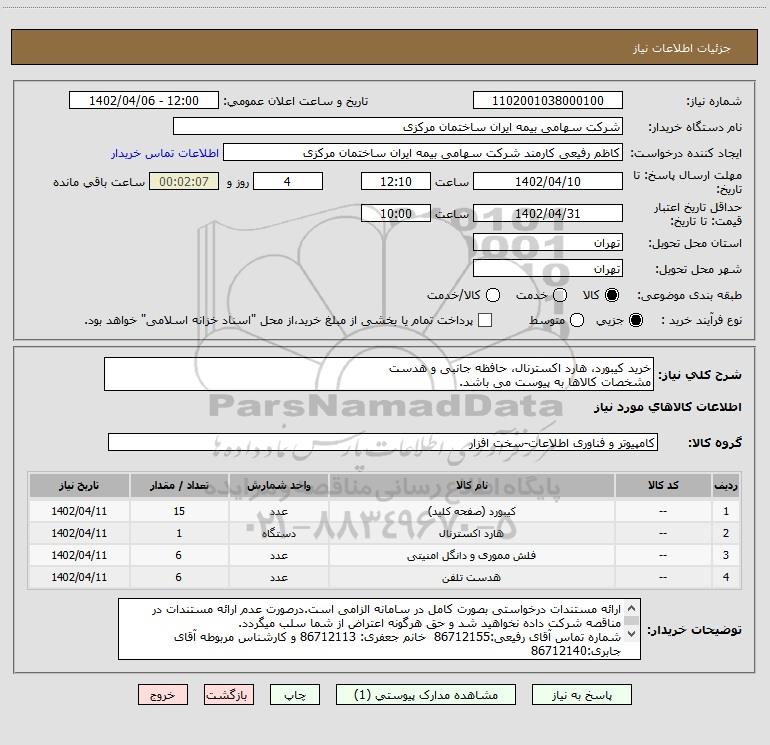This screenshot has height=745, width=770.
Task: Open مشاهده مدارک پیوستی (1) button
Action: (x=426, y=695)
